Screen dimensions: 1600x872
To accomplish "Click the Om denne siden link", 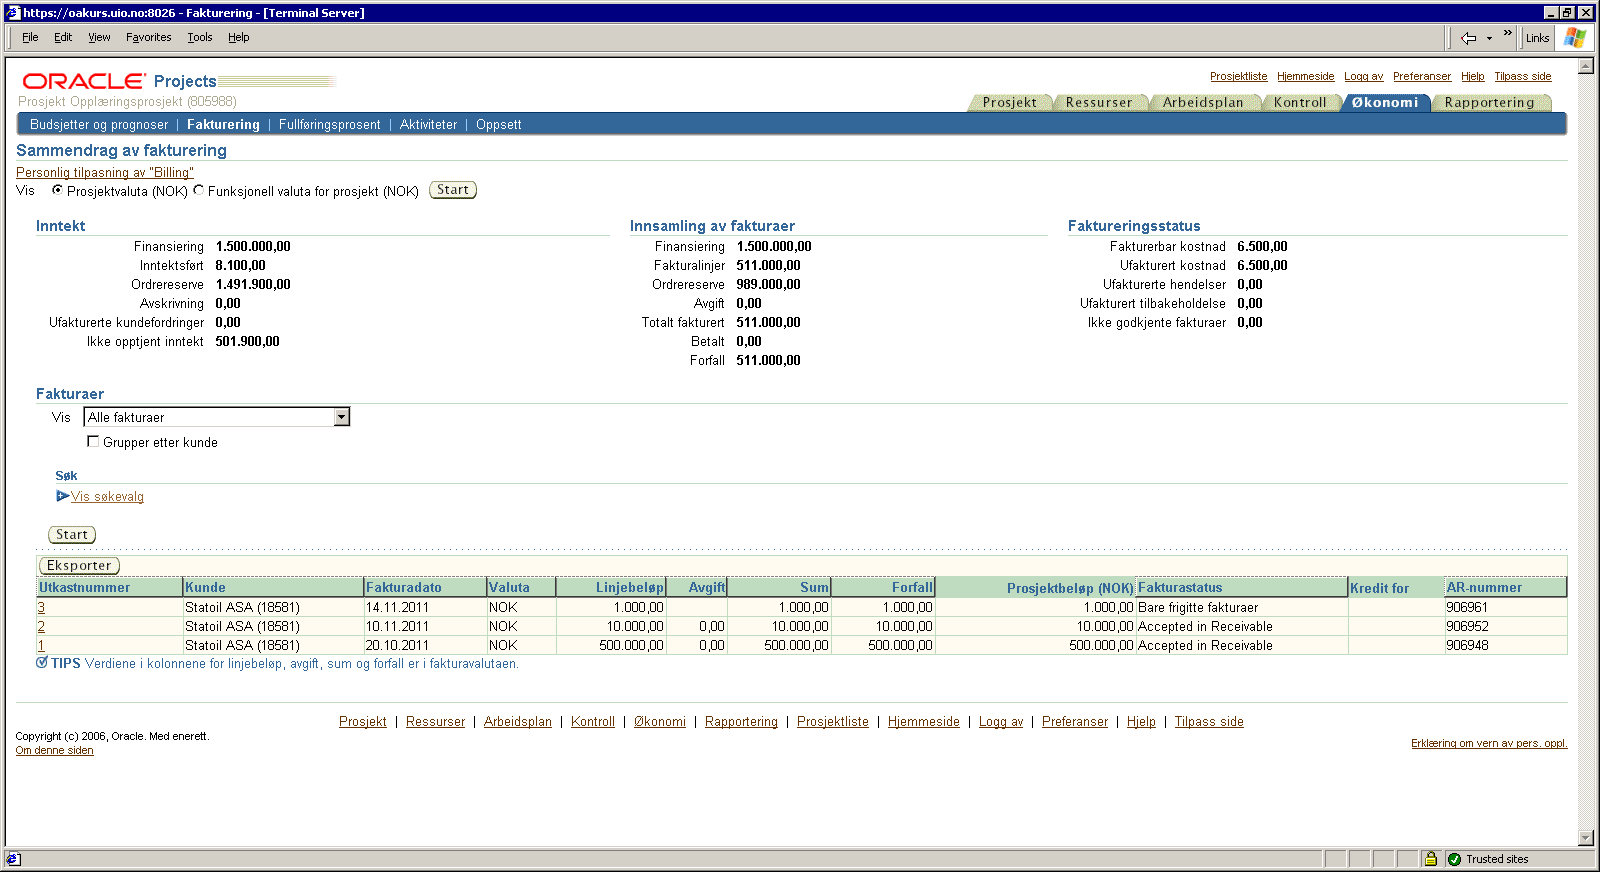I will tap(54, 750).
